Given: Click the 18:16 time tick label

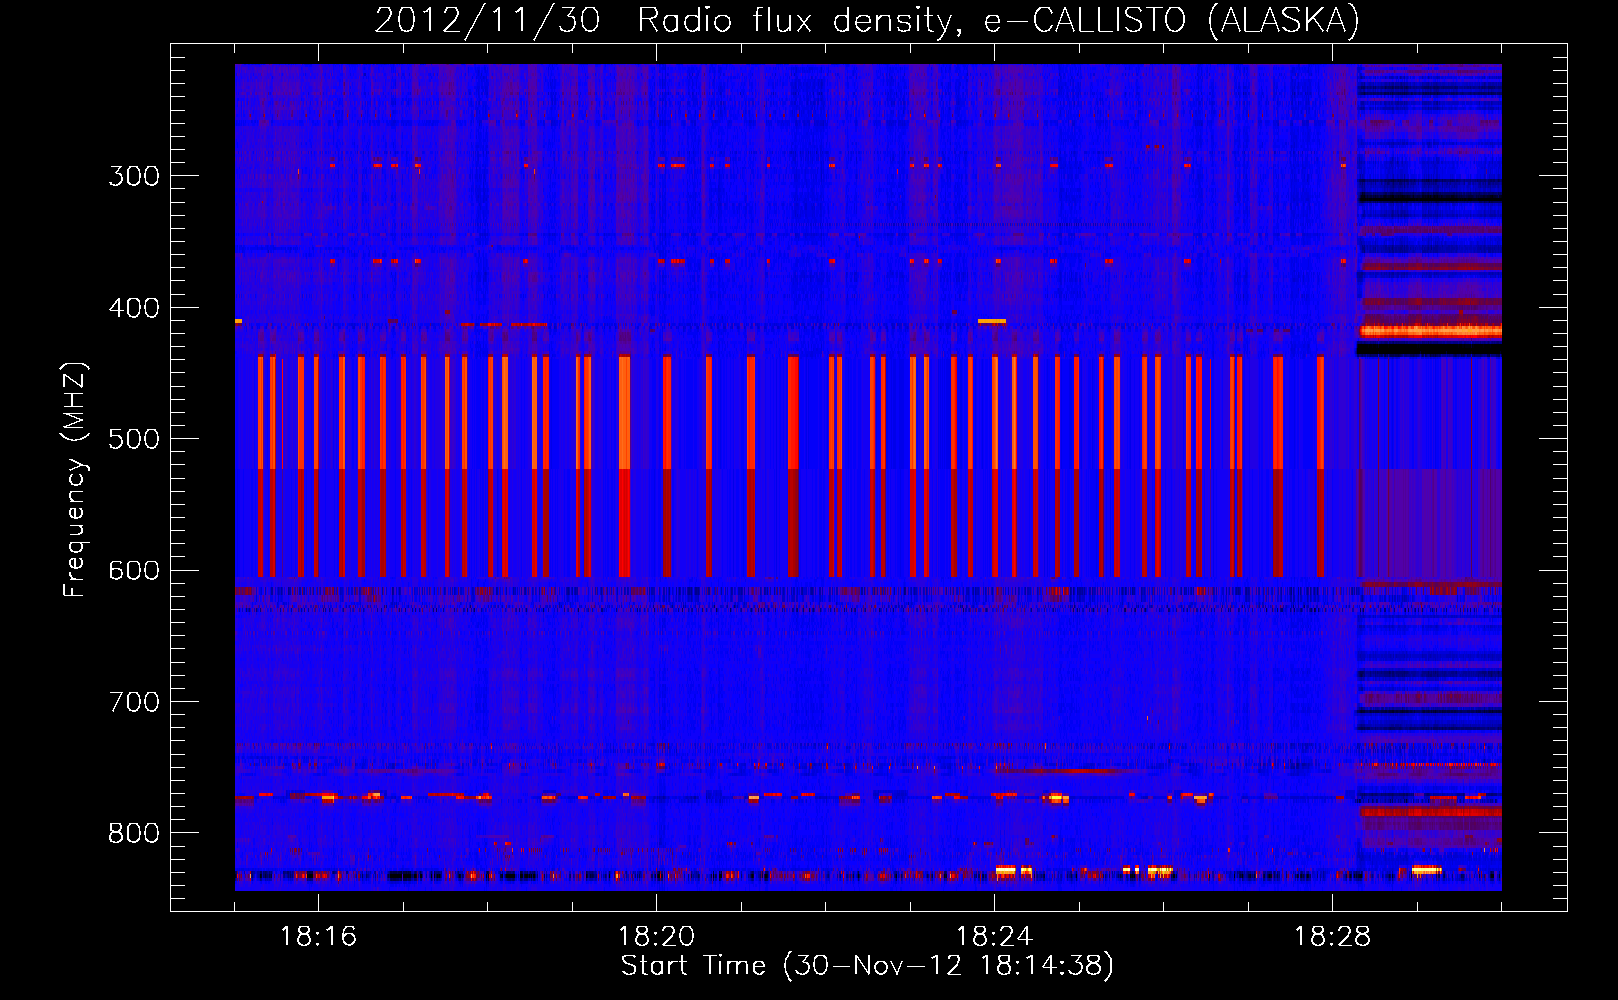Looking at the screenshot, I should click(318, 937).
